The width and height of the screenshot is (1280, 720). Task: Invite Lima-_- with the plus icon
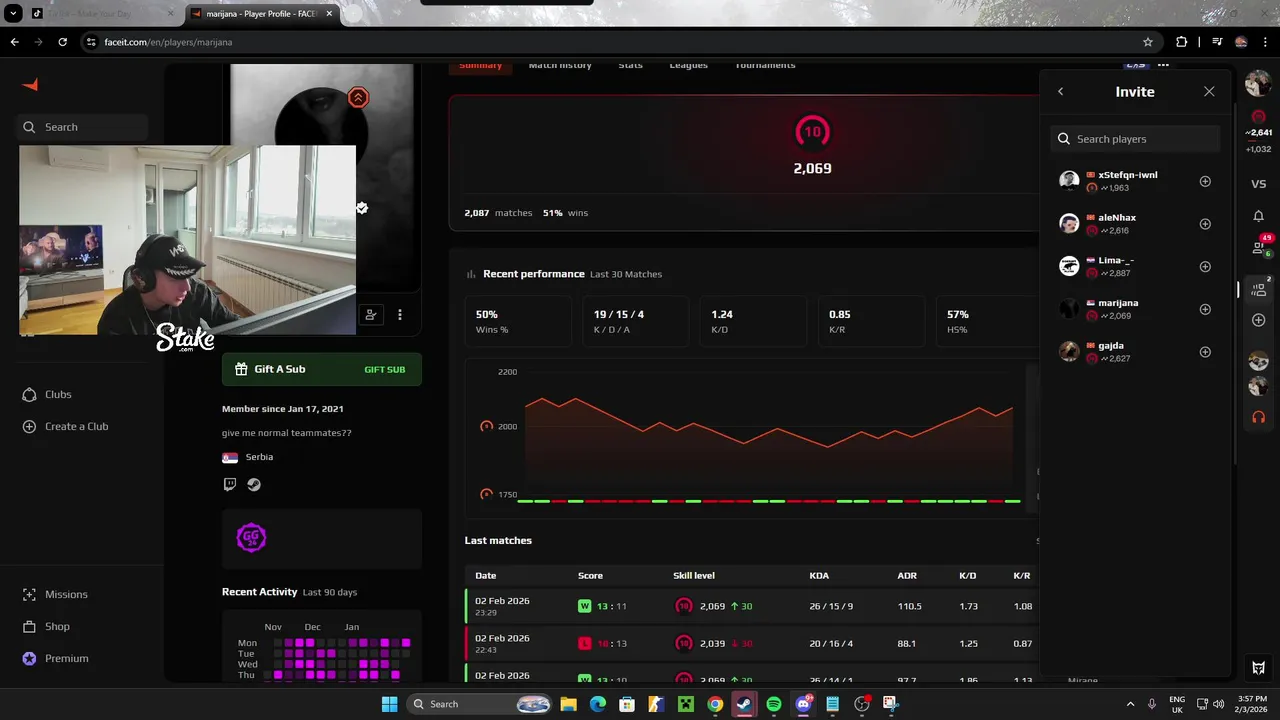1205,267
